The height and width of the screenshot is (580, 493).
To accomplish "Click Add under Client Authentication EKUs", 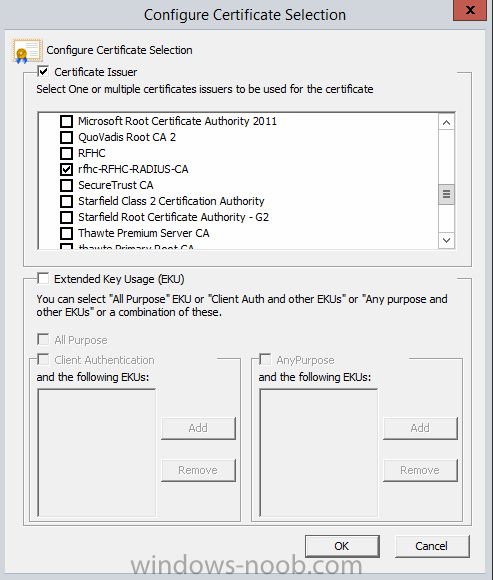I will click(x=198, y=428).
